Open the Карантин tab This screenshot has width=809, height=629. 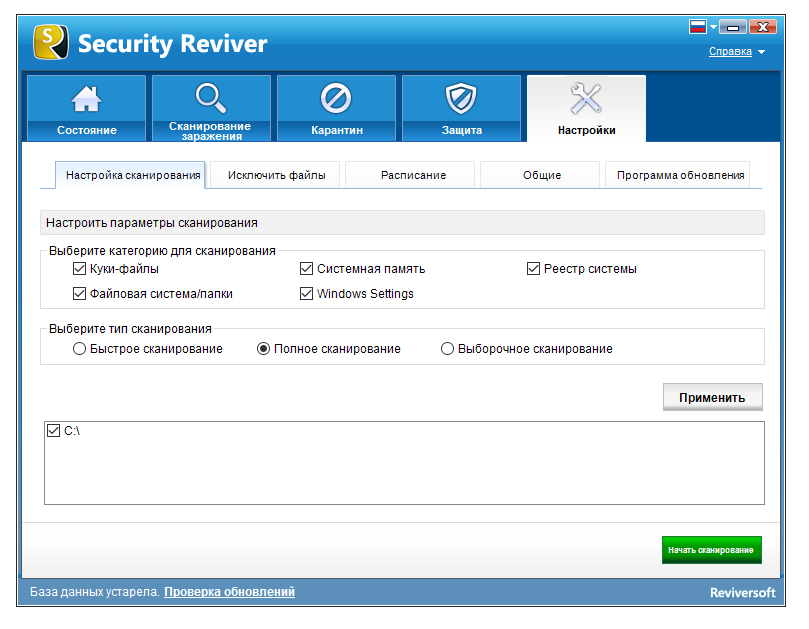coord(336,108)
